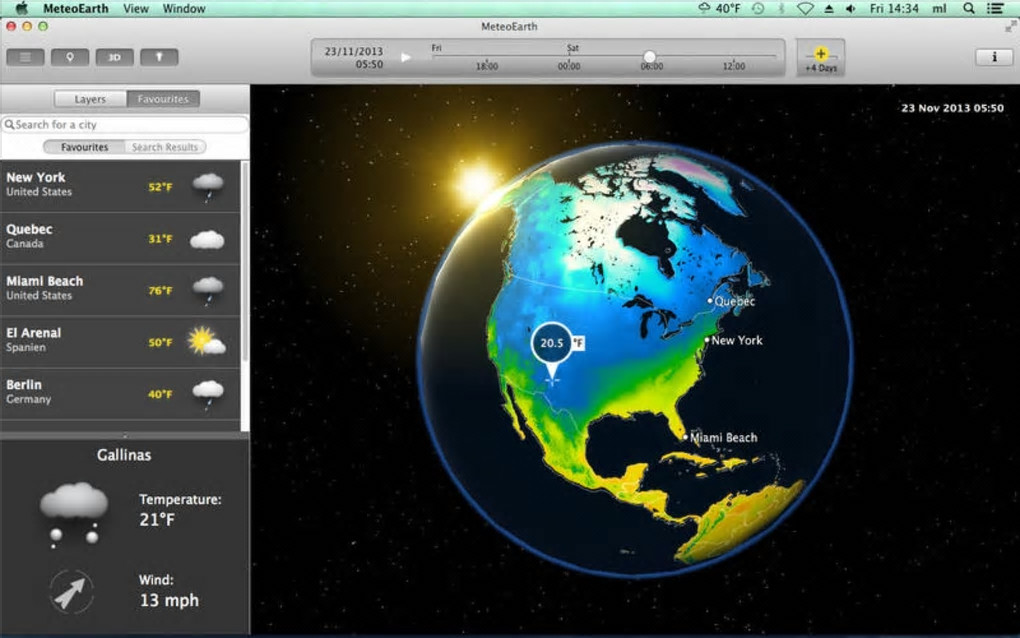1020x638 pixels.
Task: Click the 23 Nov 2013 05:50 timestamp overlay
Action: click(952, 108)
